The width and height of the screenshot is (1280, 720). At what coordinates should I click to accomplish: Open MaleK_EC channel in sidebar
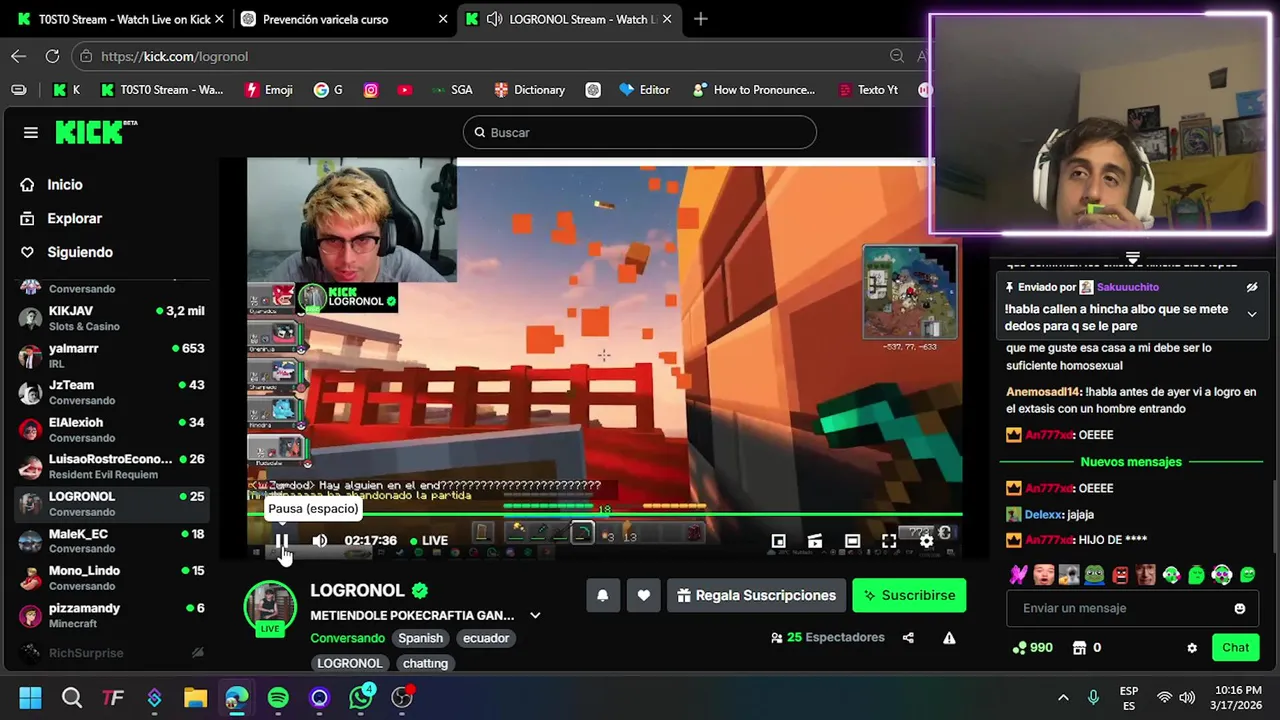pyautogui.click(x=113, y=540)
